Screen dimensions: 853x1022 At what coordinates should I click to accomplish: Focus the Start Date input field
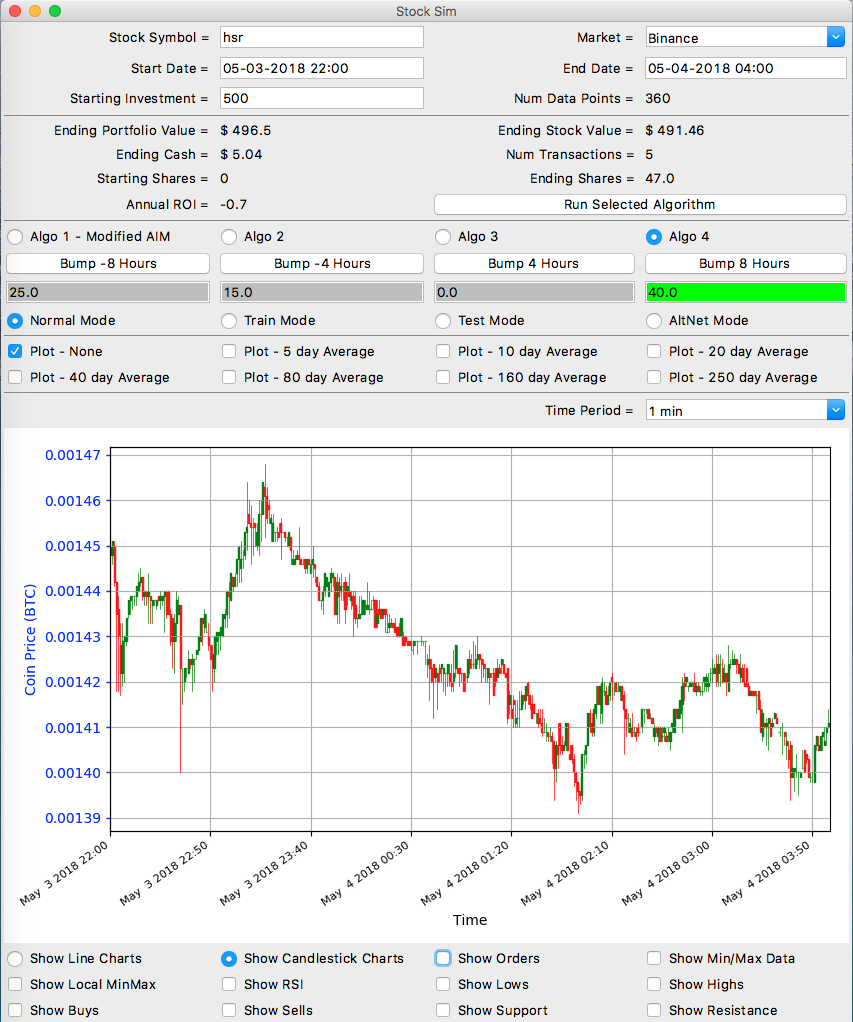tap(322, 68)
